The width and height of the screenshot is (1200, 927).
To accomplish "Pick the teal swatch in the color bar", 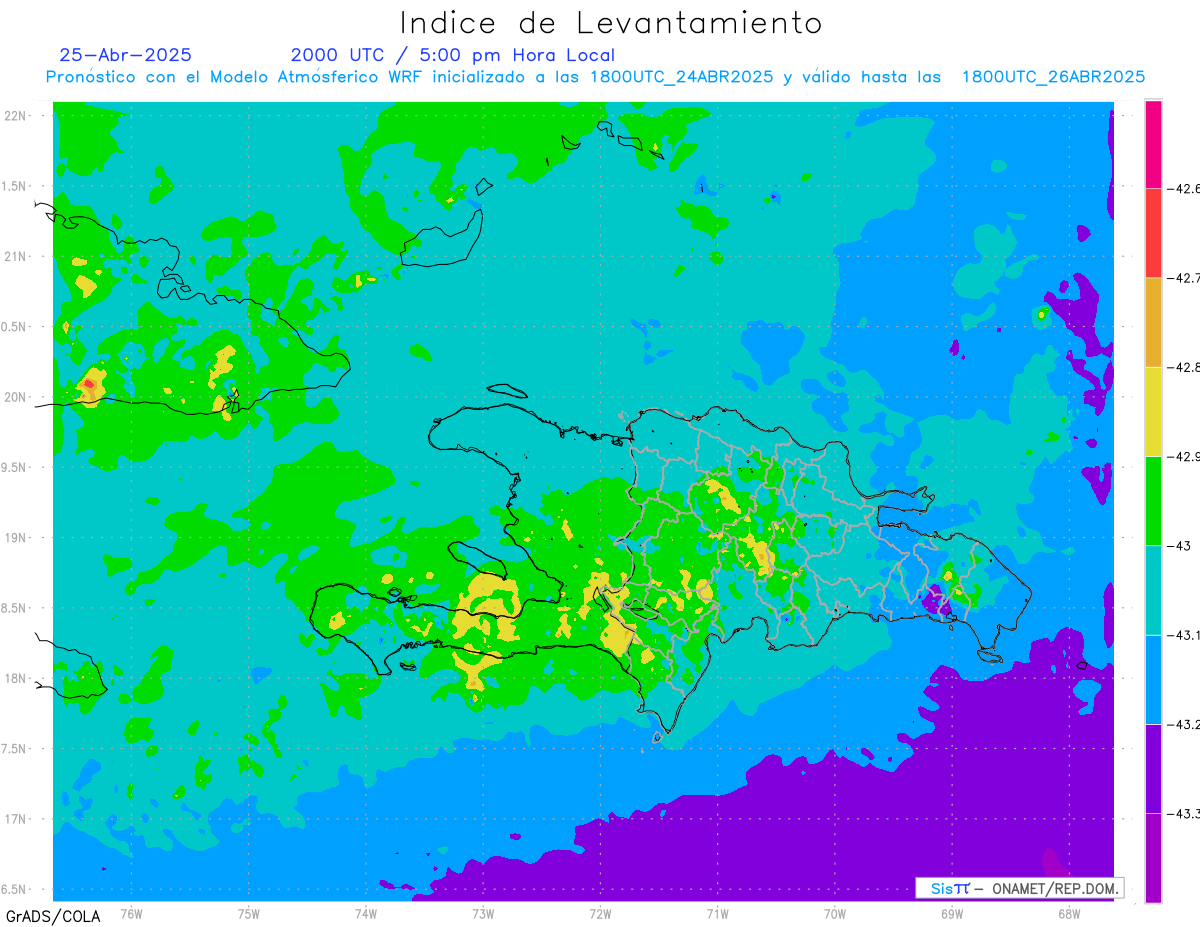I will [1153, 590].
